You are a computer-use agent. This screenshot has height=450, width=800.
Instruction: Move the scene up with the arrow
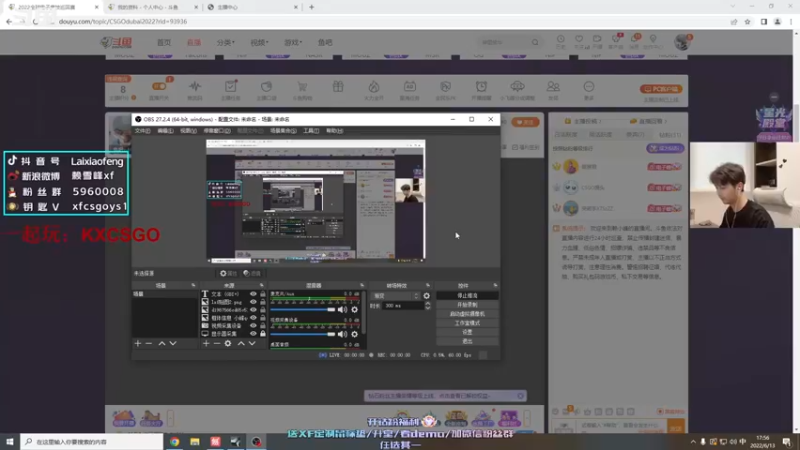click(162, 343)
